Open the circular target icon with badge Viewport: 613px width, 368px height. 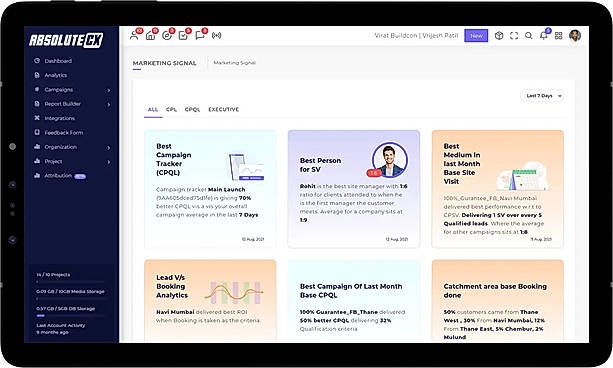coord(167,35)
